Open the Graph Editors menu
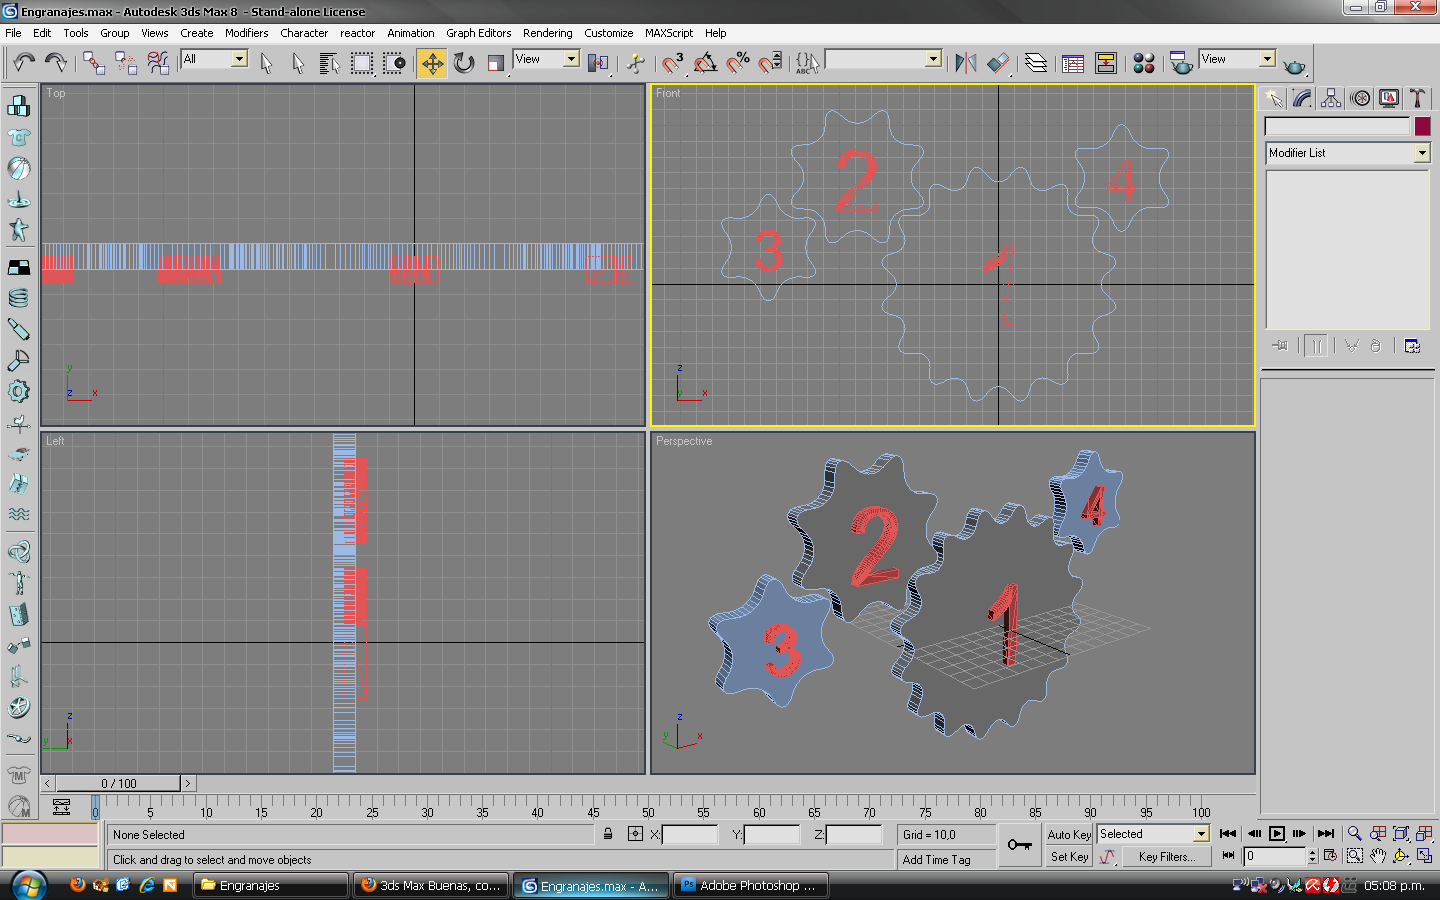Image resolution: width=1440 pixels, height=900 pixels. [x=478, y=33]
